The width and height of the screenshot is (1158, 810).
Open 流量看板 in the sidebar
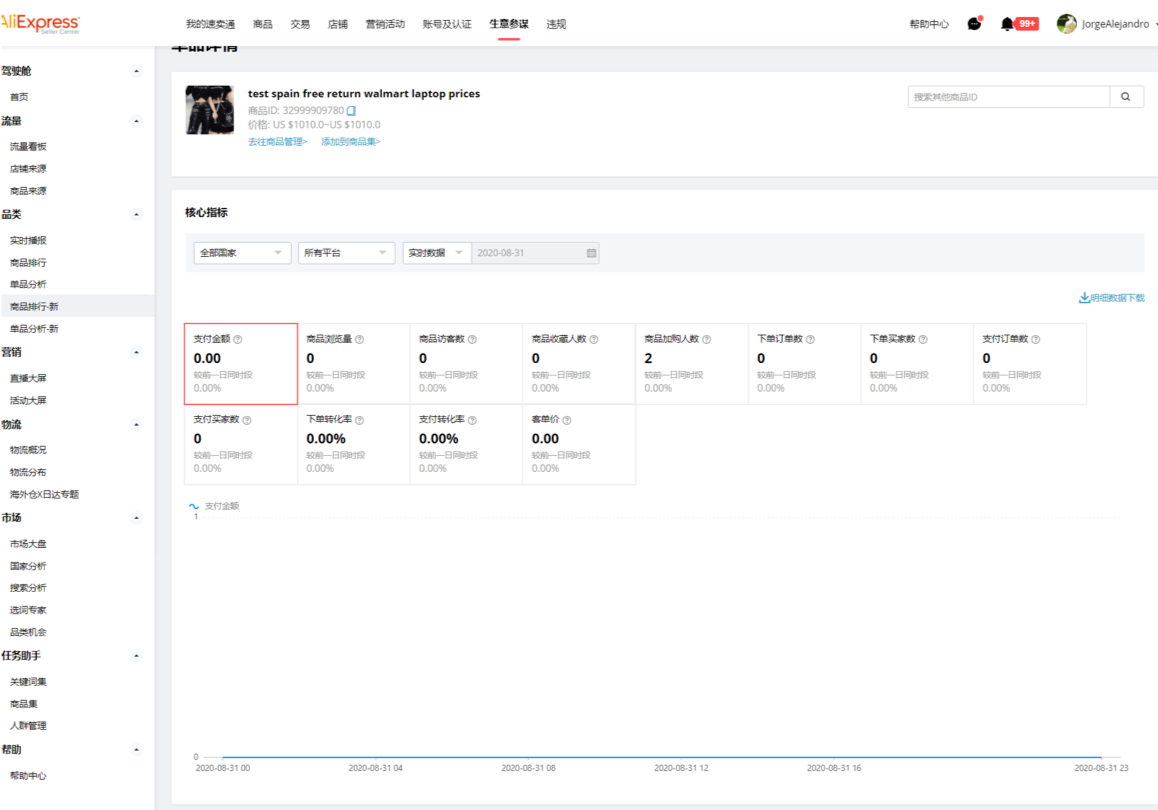pyautogui.click(x=28, y=147)
